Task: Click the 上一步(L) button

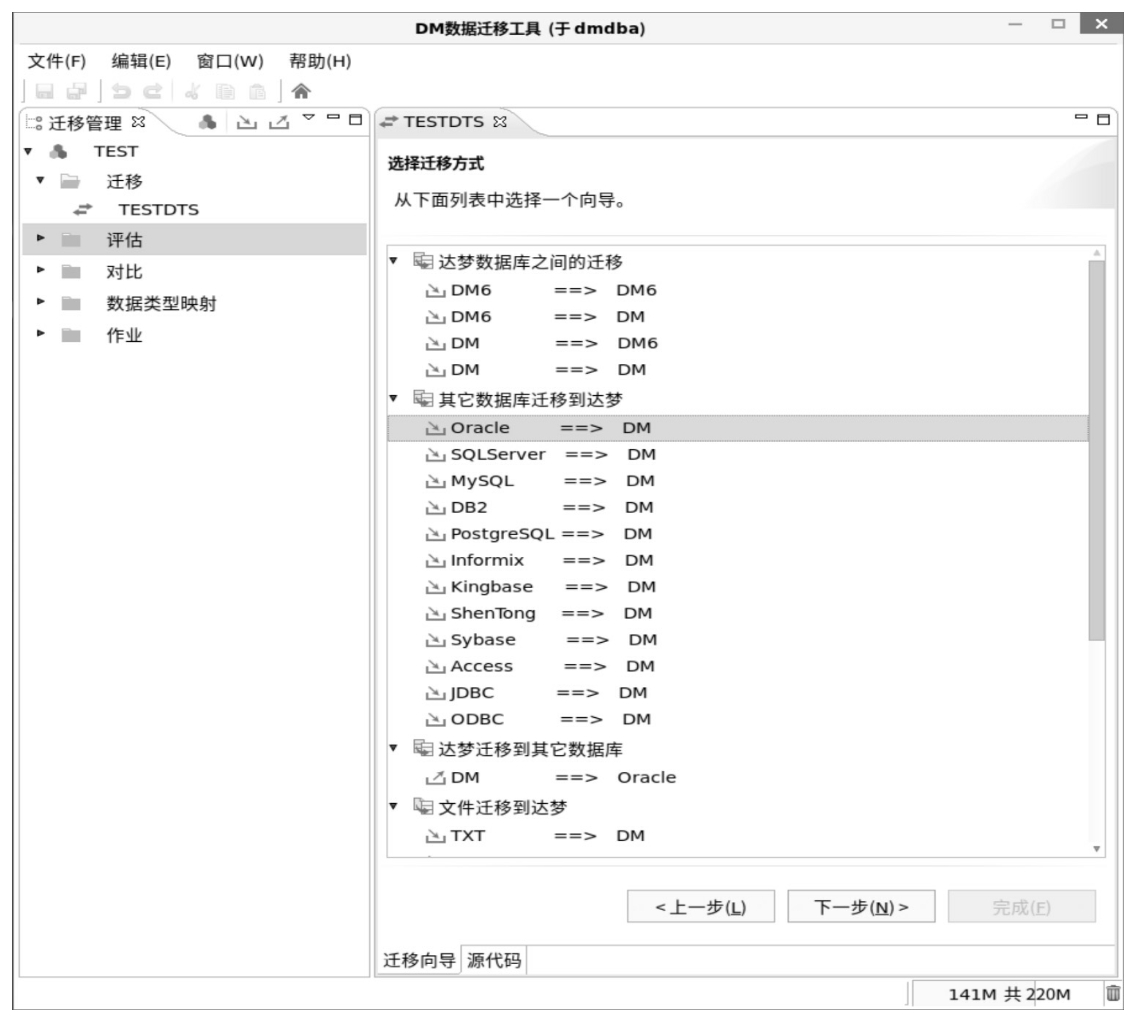Action: 700,907
